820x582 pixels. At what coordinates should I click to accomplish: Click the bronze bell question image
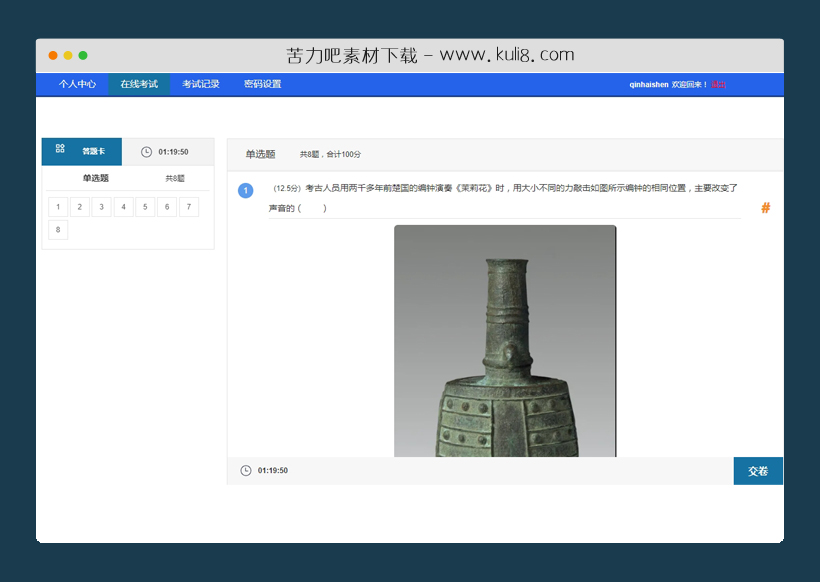[x=503, y=340]
